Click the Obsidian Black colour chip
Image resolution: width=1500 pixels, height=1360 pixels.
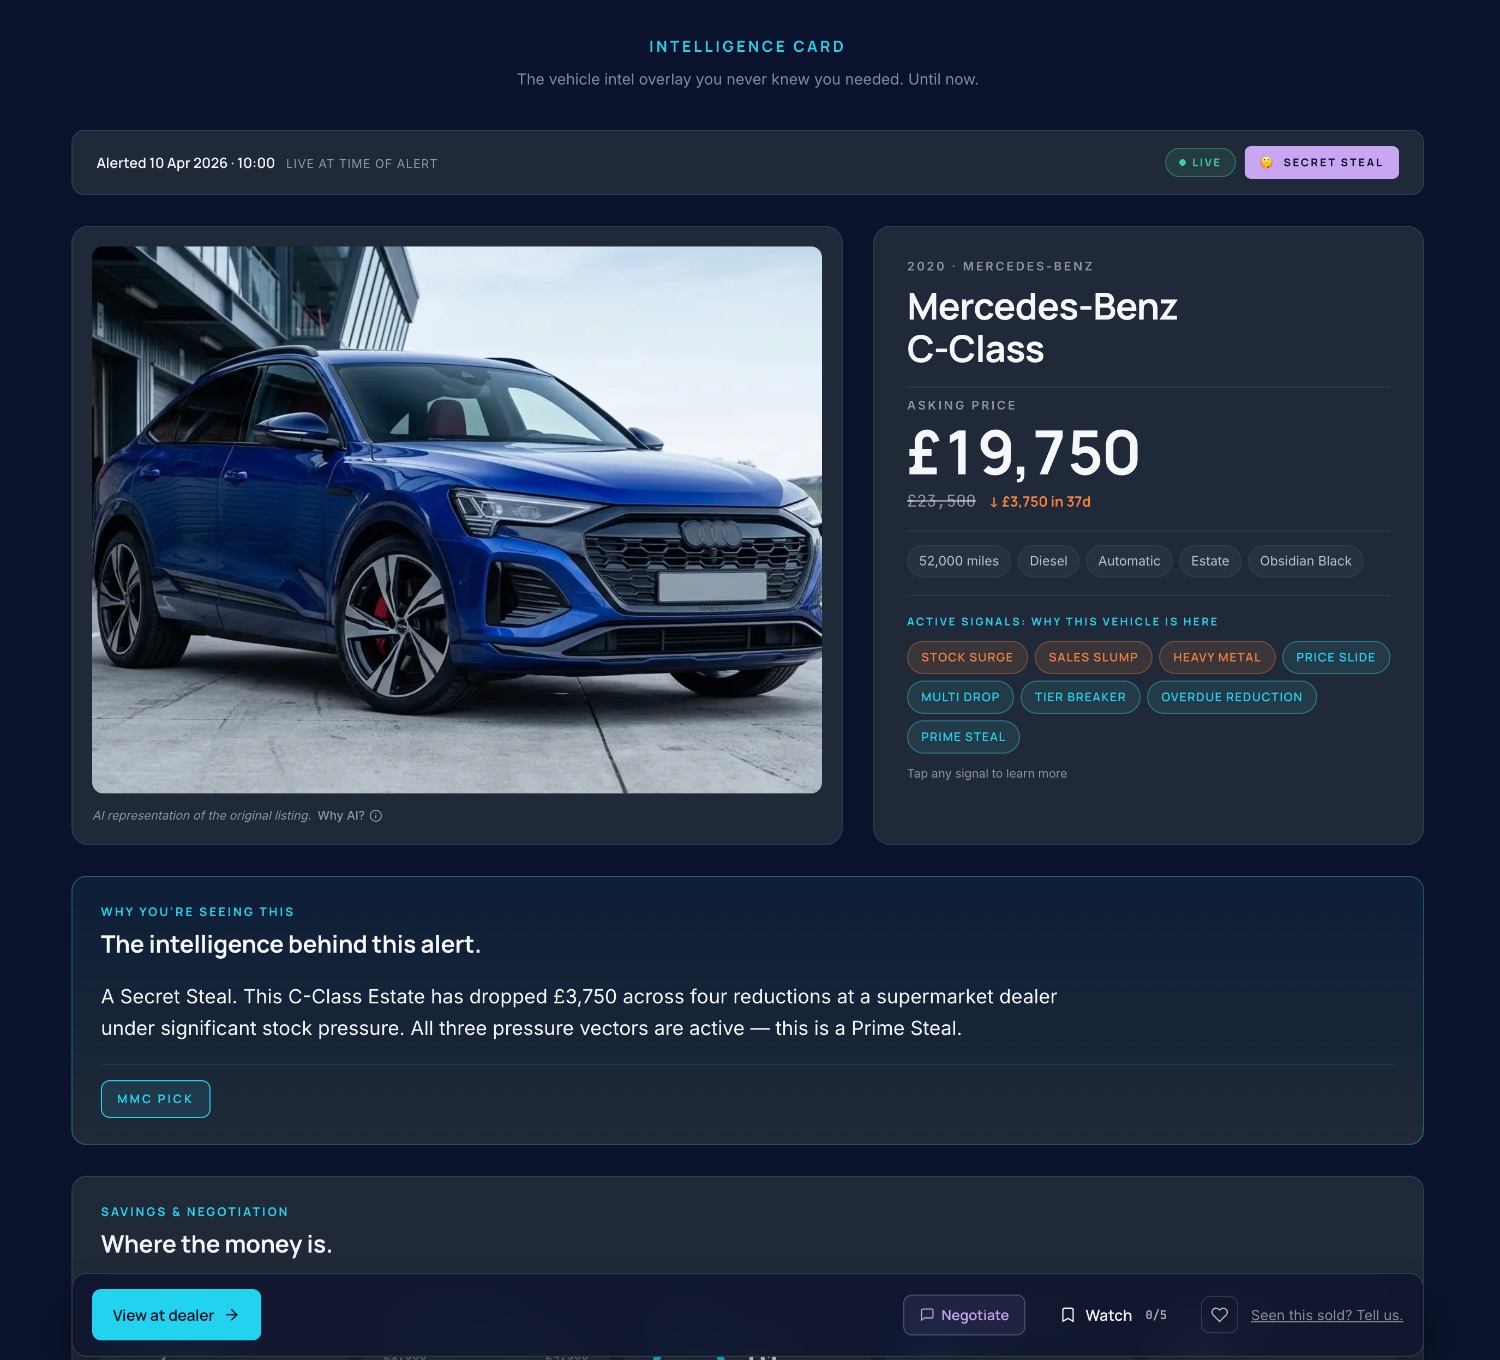[x=1305, y=561]
